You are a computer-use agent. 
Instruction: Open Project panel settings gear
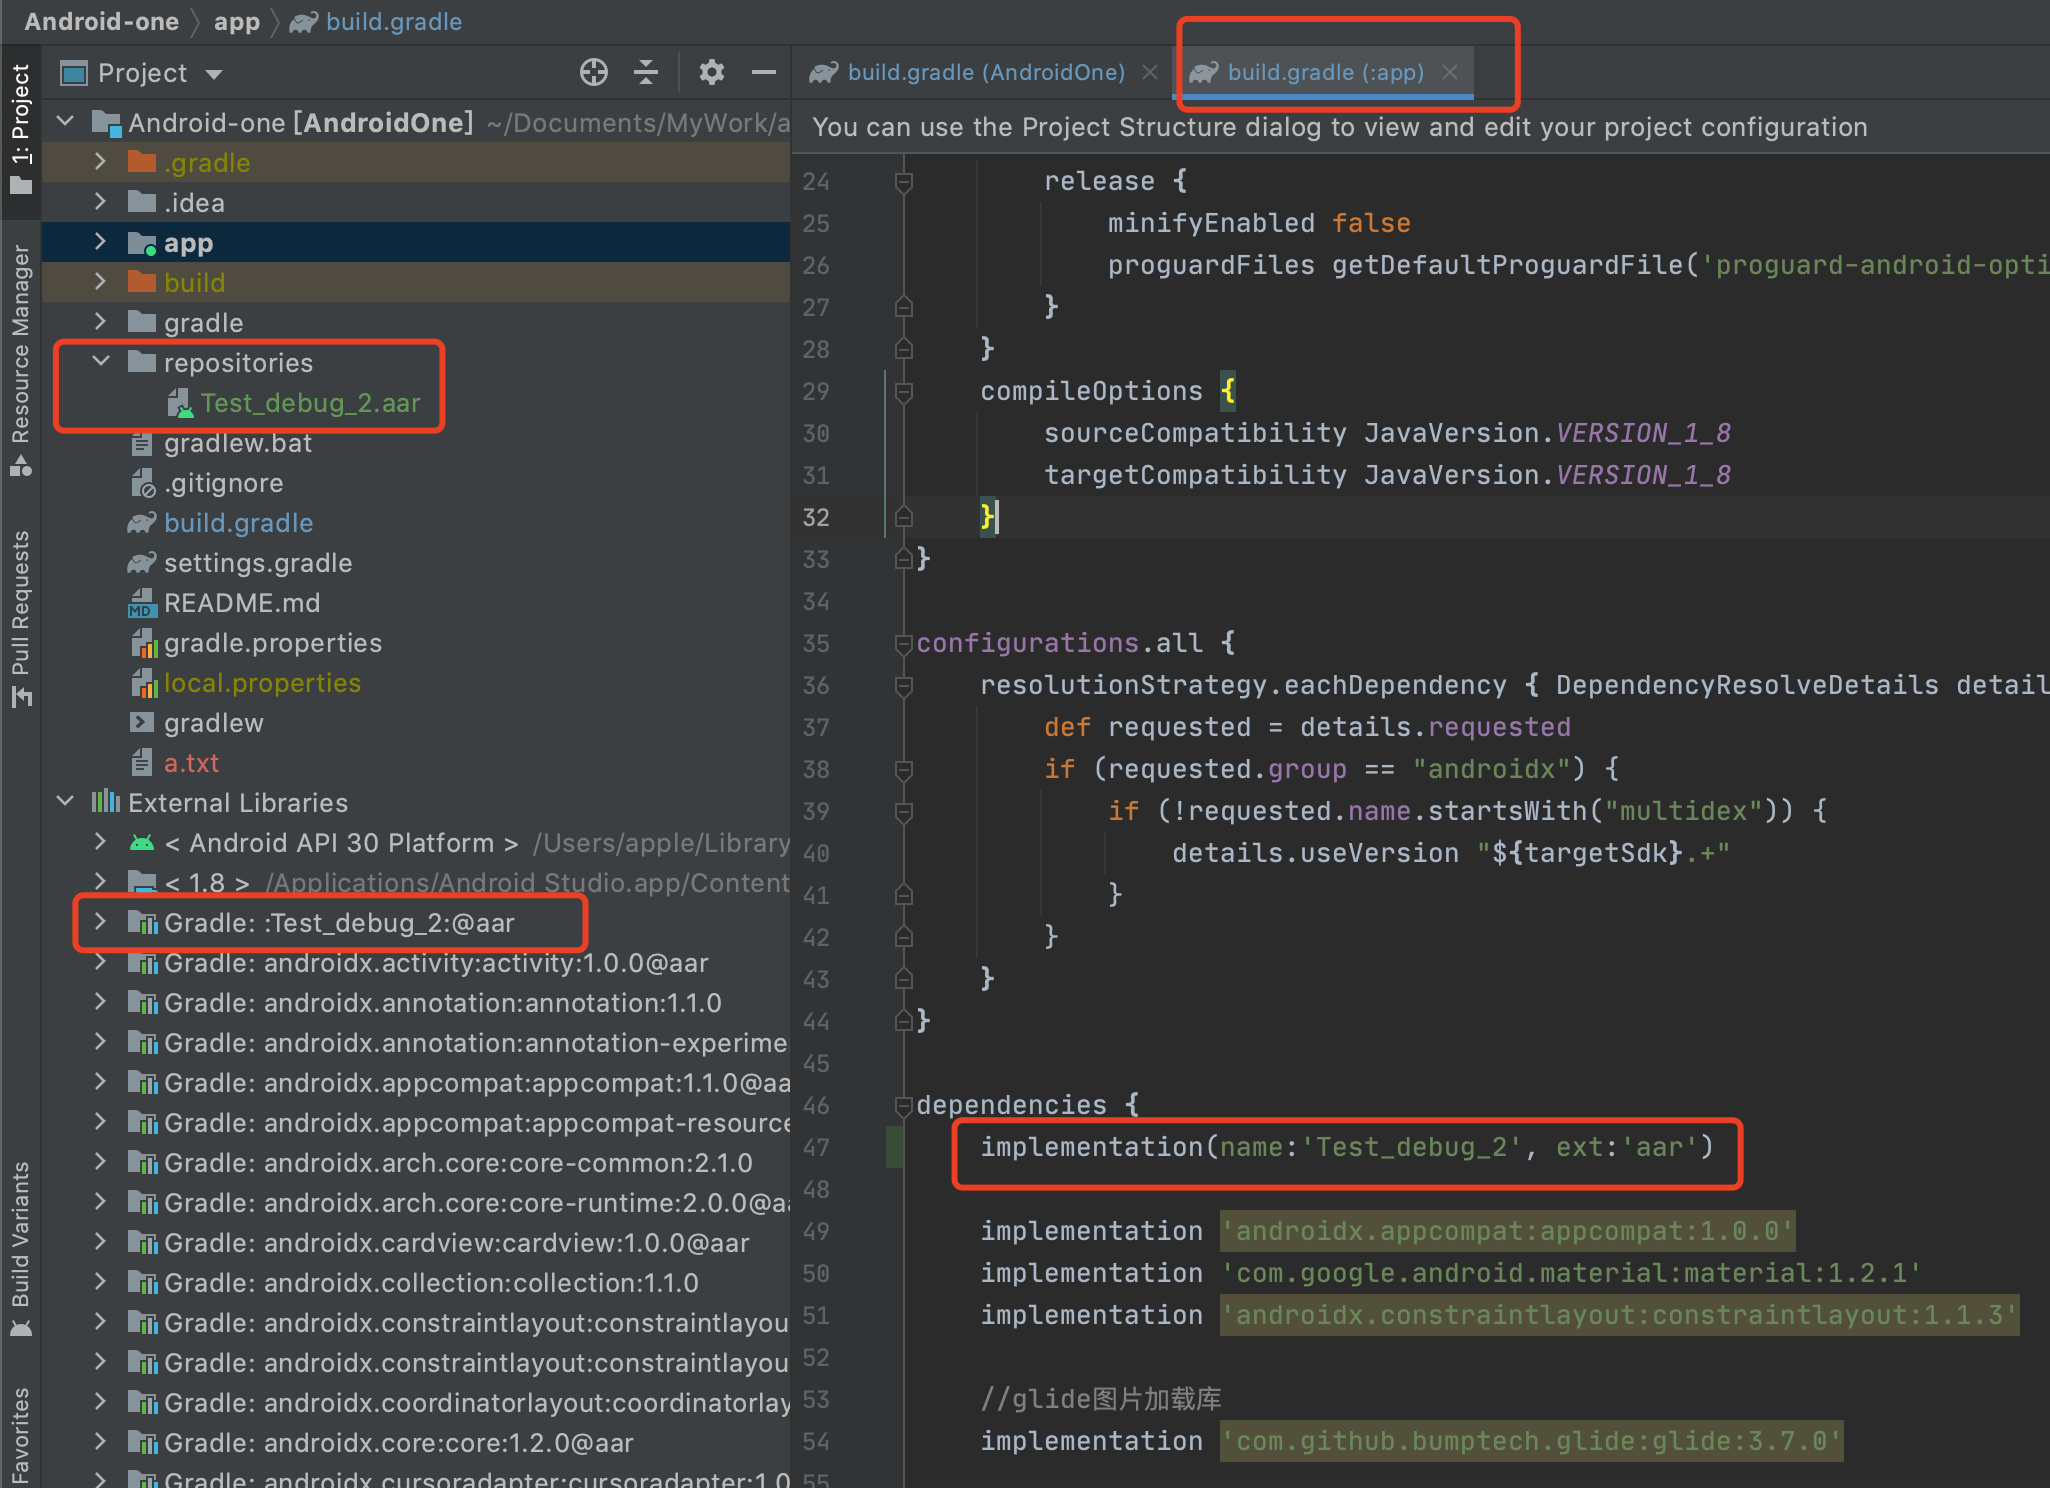[711, 72]
